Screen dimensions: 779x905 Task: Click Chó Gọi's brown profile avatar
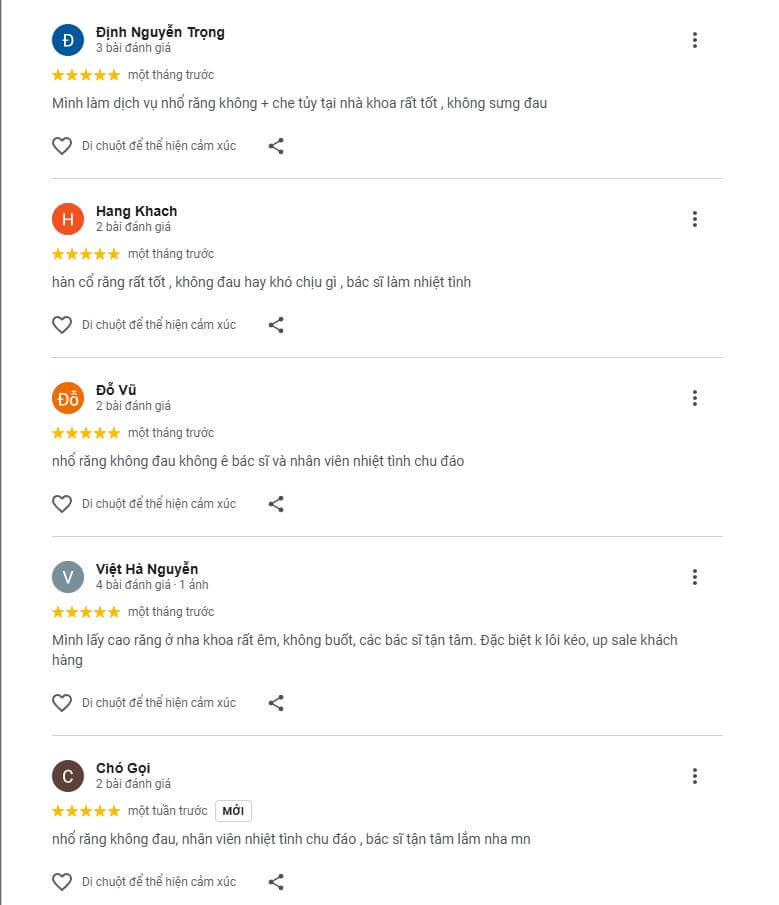click(x=68, y=776)
